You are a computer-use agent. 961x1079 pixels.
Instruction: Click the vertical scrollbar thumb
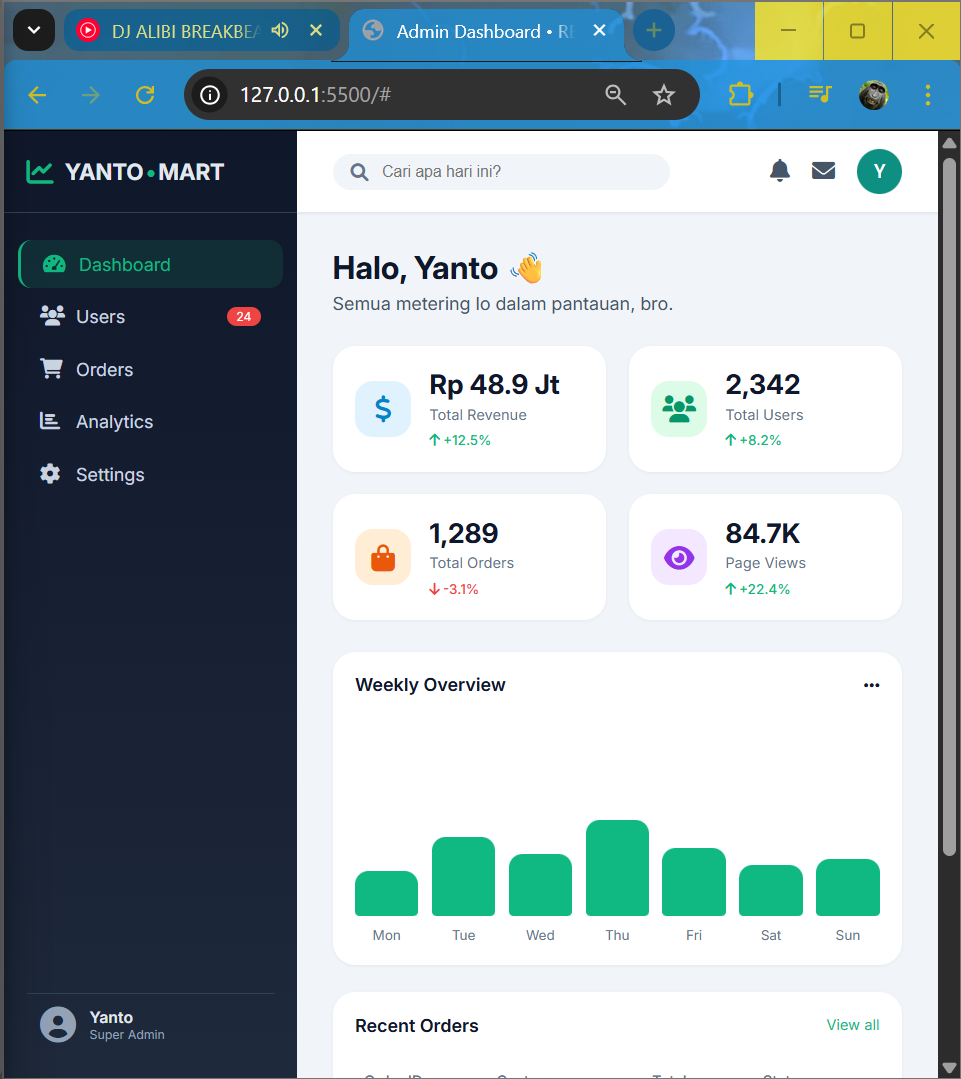949,507
